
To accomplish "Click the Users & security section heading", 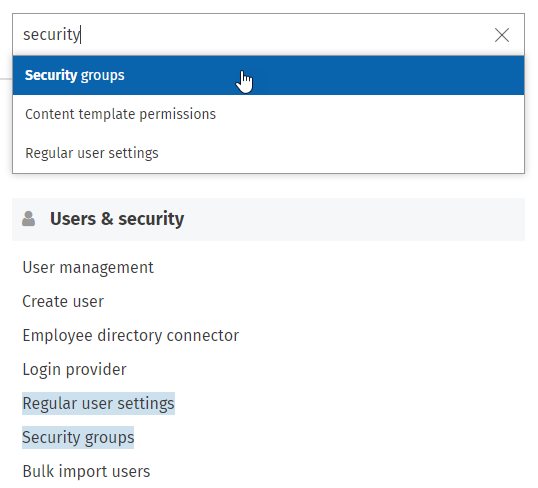I will pos(117,219).
